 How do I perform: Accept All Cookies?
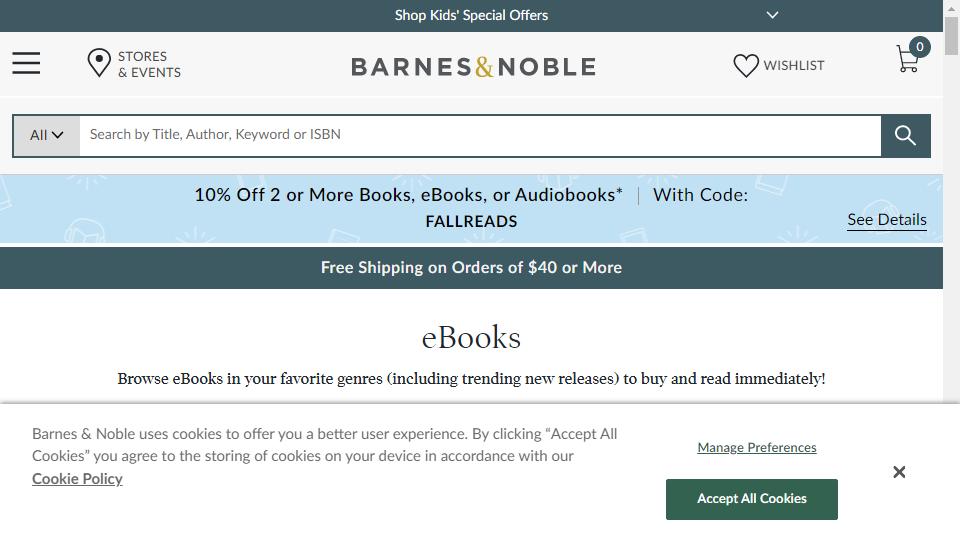(x=752, y=498)
